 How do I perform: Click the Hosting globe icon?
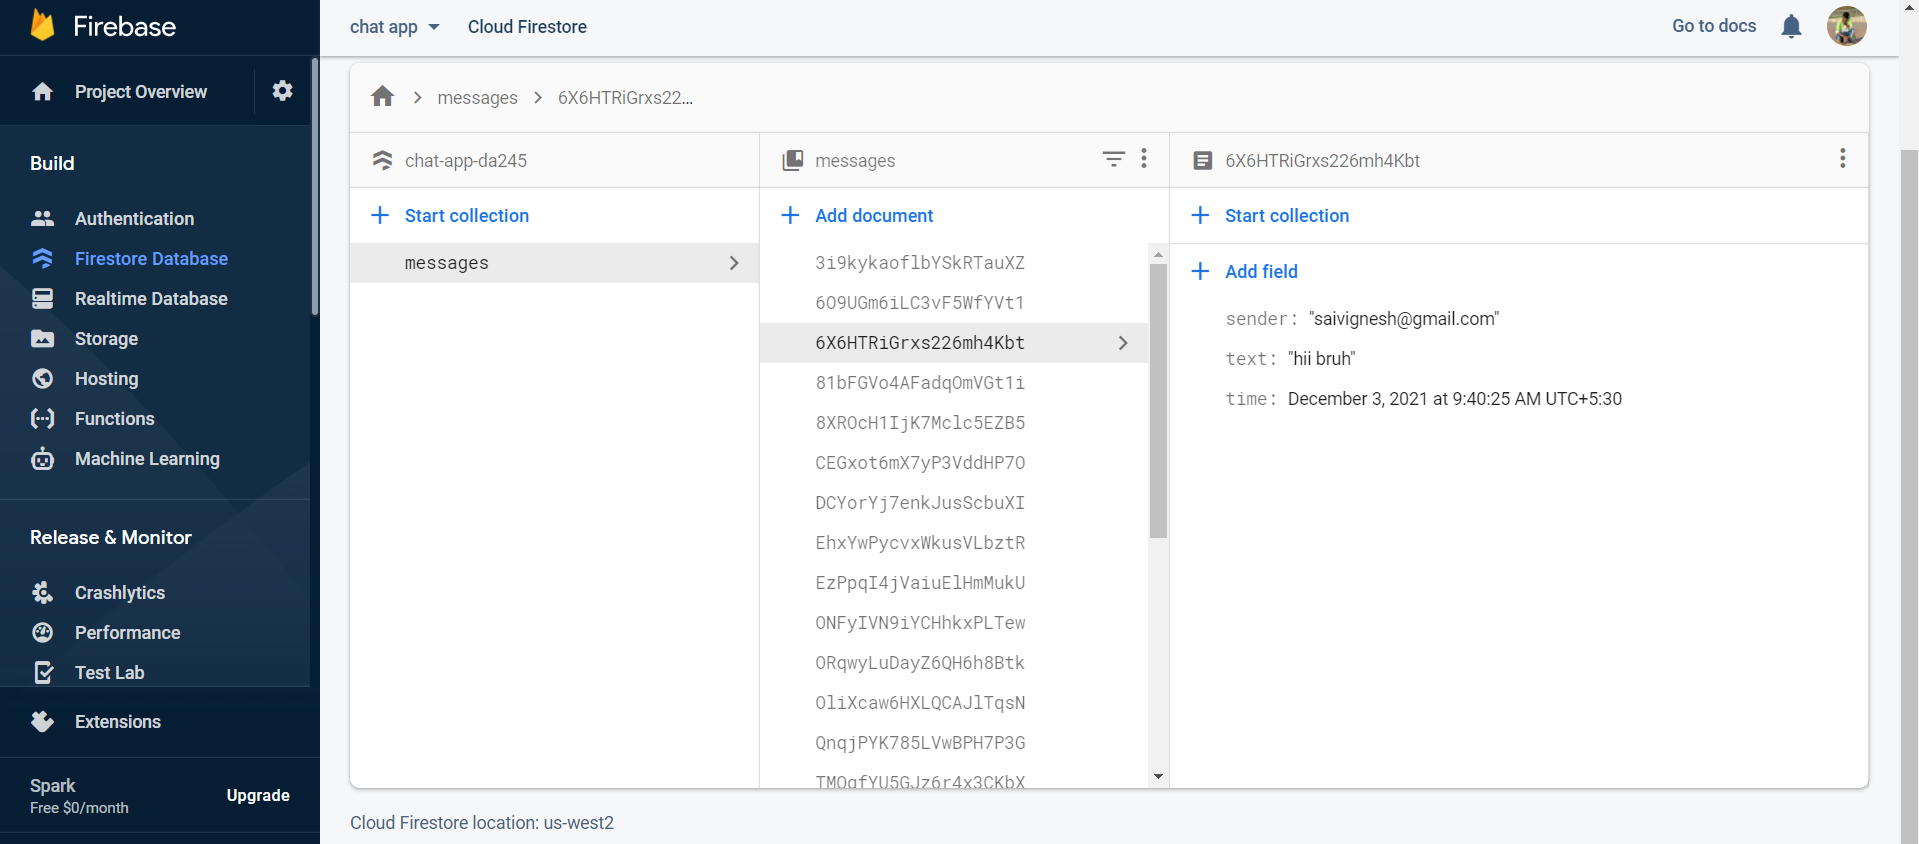tap(42, 378)
